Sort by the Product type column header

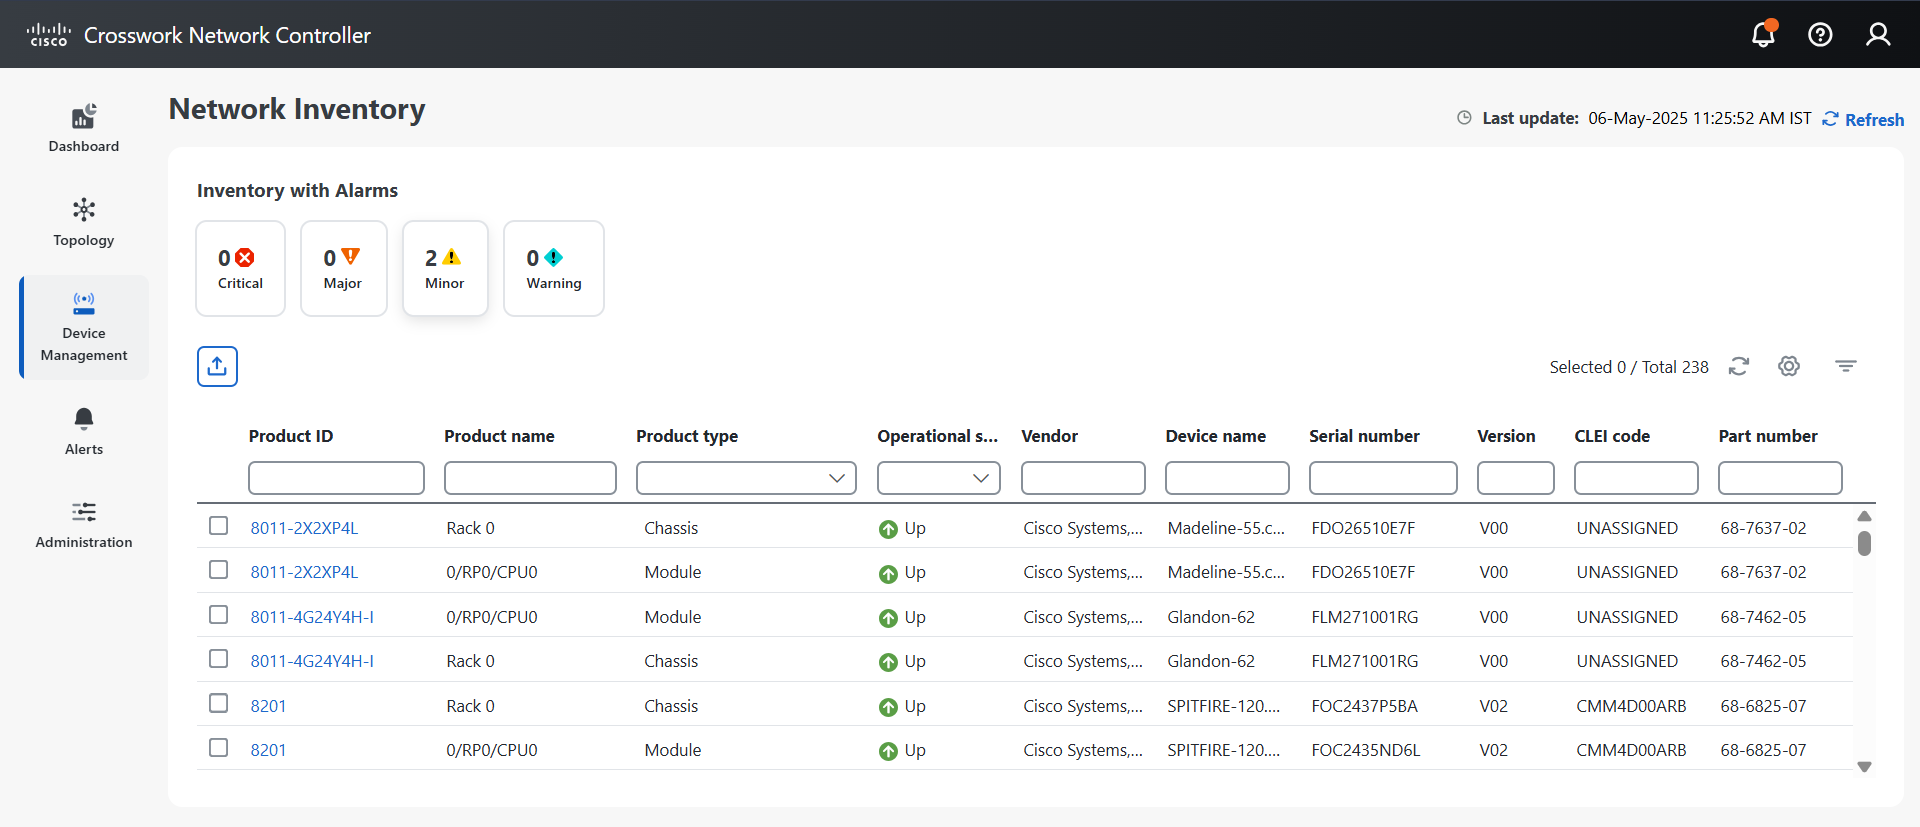(687, 436)
